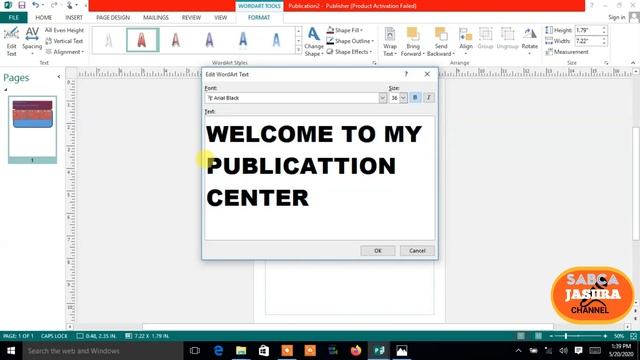Switch to the MAILINGS tab

click(x=156, y=18)
